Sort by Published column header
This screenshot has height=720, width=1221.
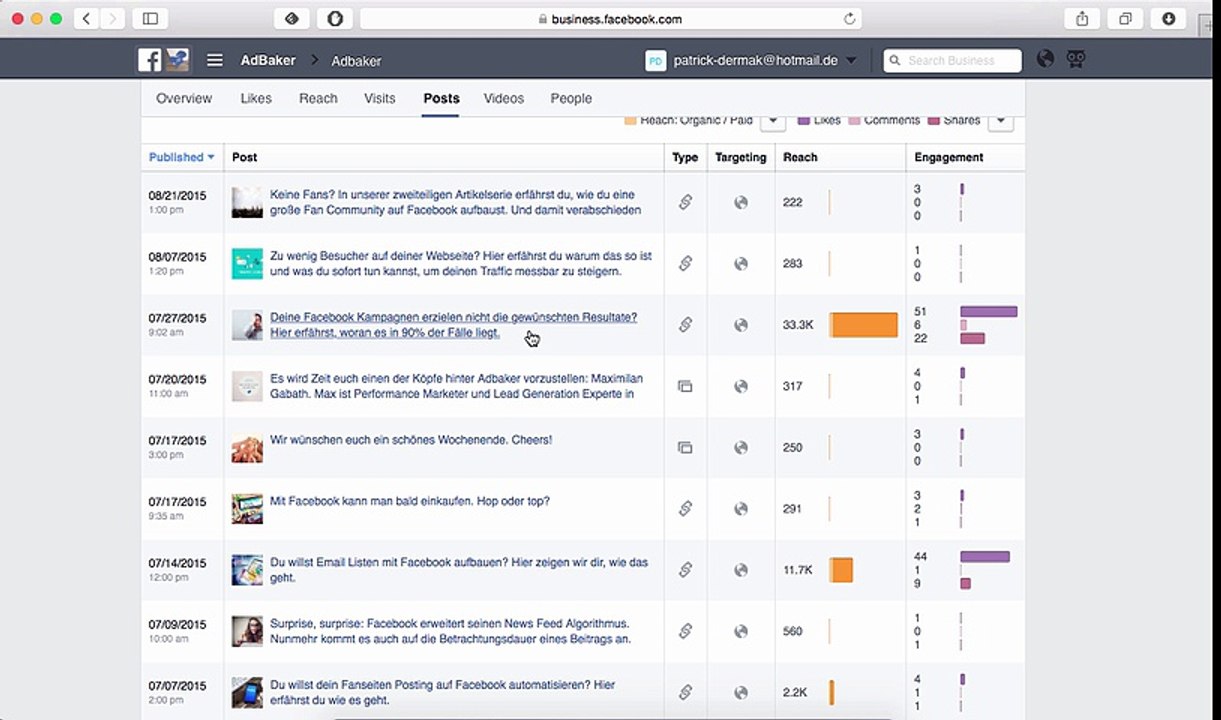pos(181,157)
